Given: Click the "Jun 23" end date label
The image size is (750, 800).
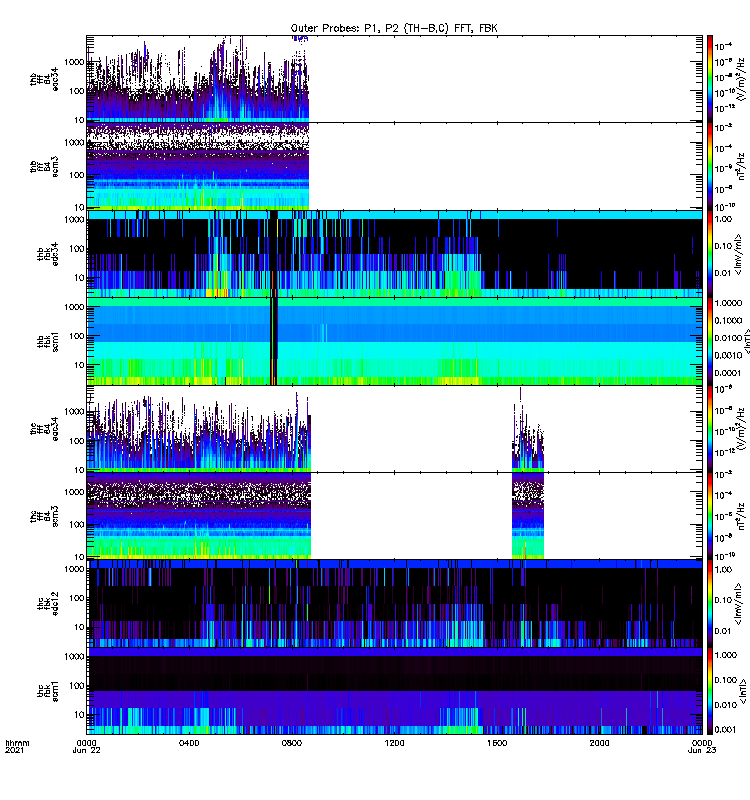Looking at the screenshot, I should click(702, 750).
